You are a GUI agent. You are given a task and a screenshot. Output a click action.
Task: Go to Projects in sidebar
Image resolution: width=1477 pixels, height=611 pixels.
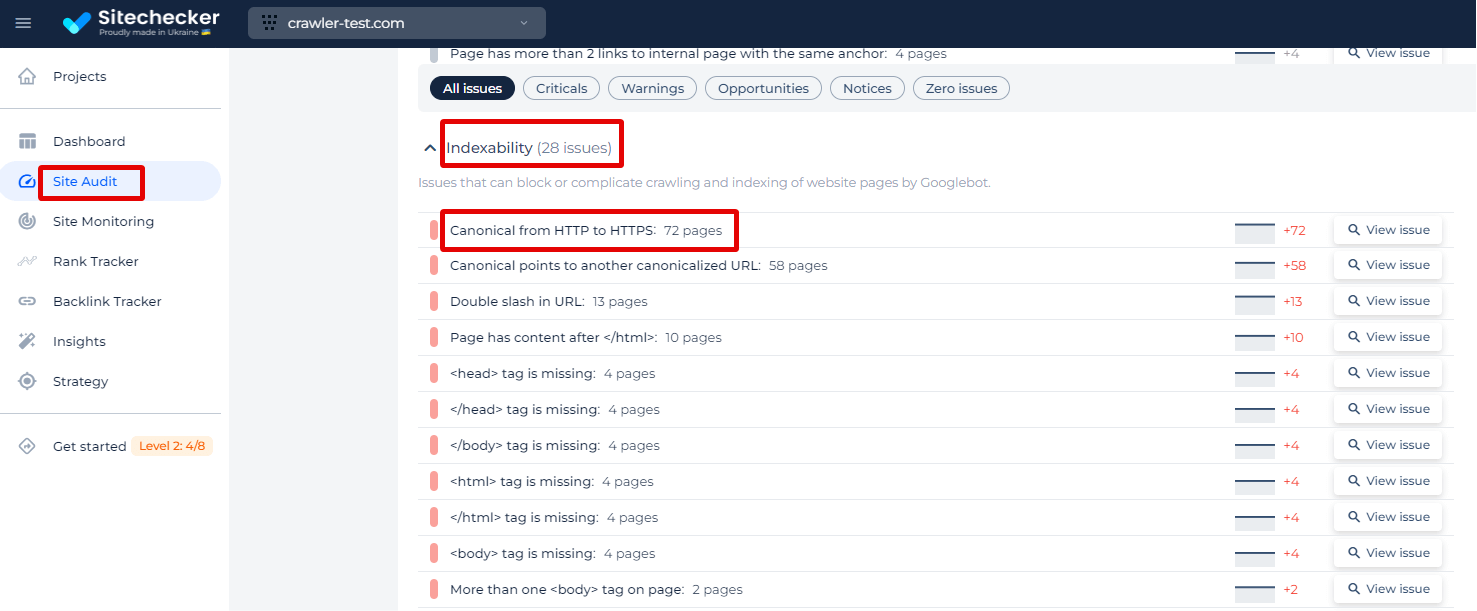80,76
